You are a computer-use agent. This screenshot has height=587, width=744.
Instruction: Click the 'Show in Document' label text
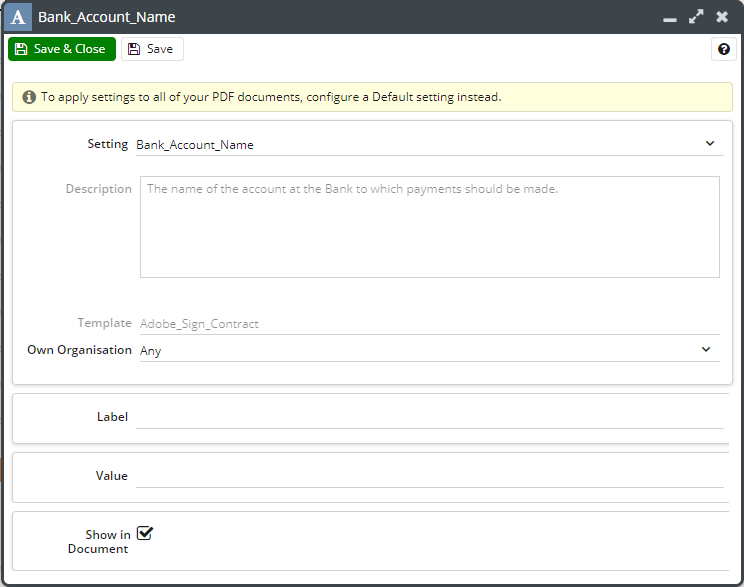point(98,541)
